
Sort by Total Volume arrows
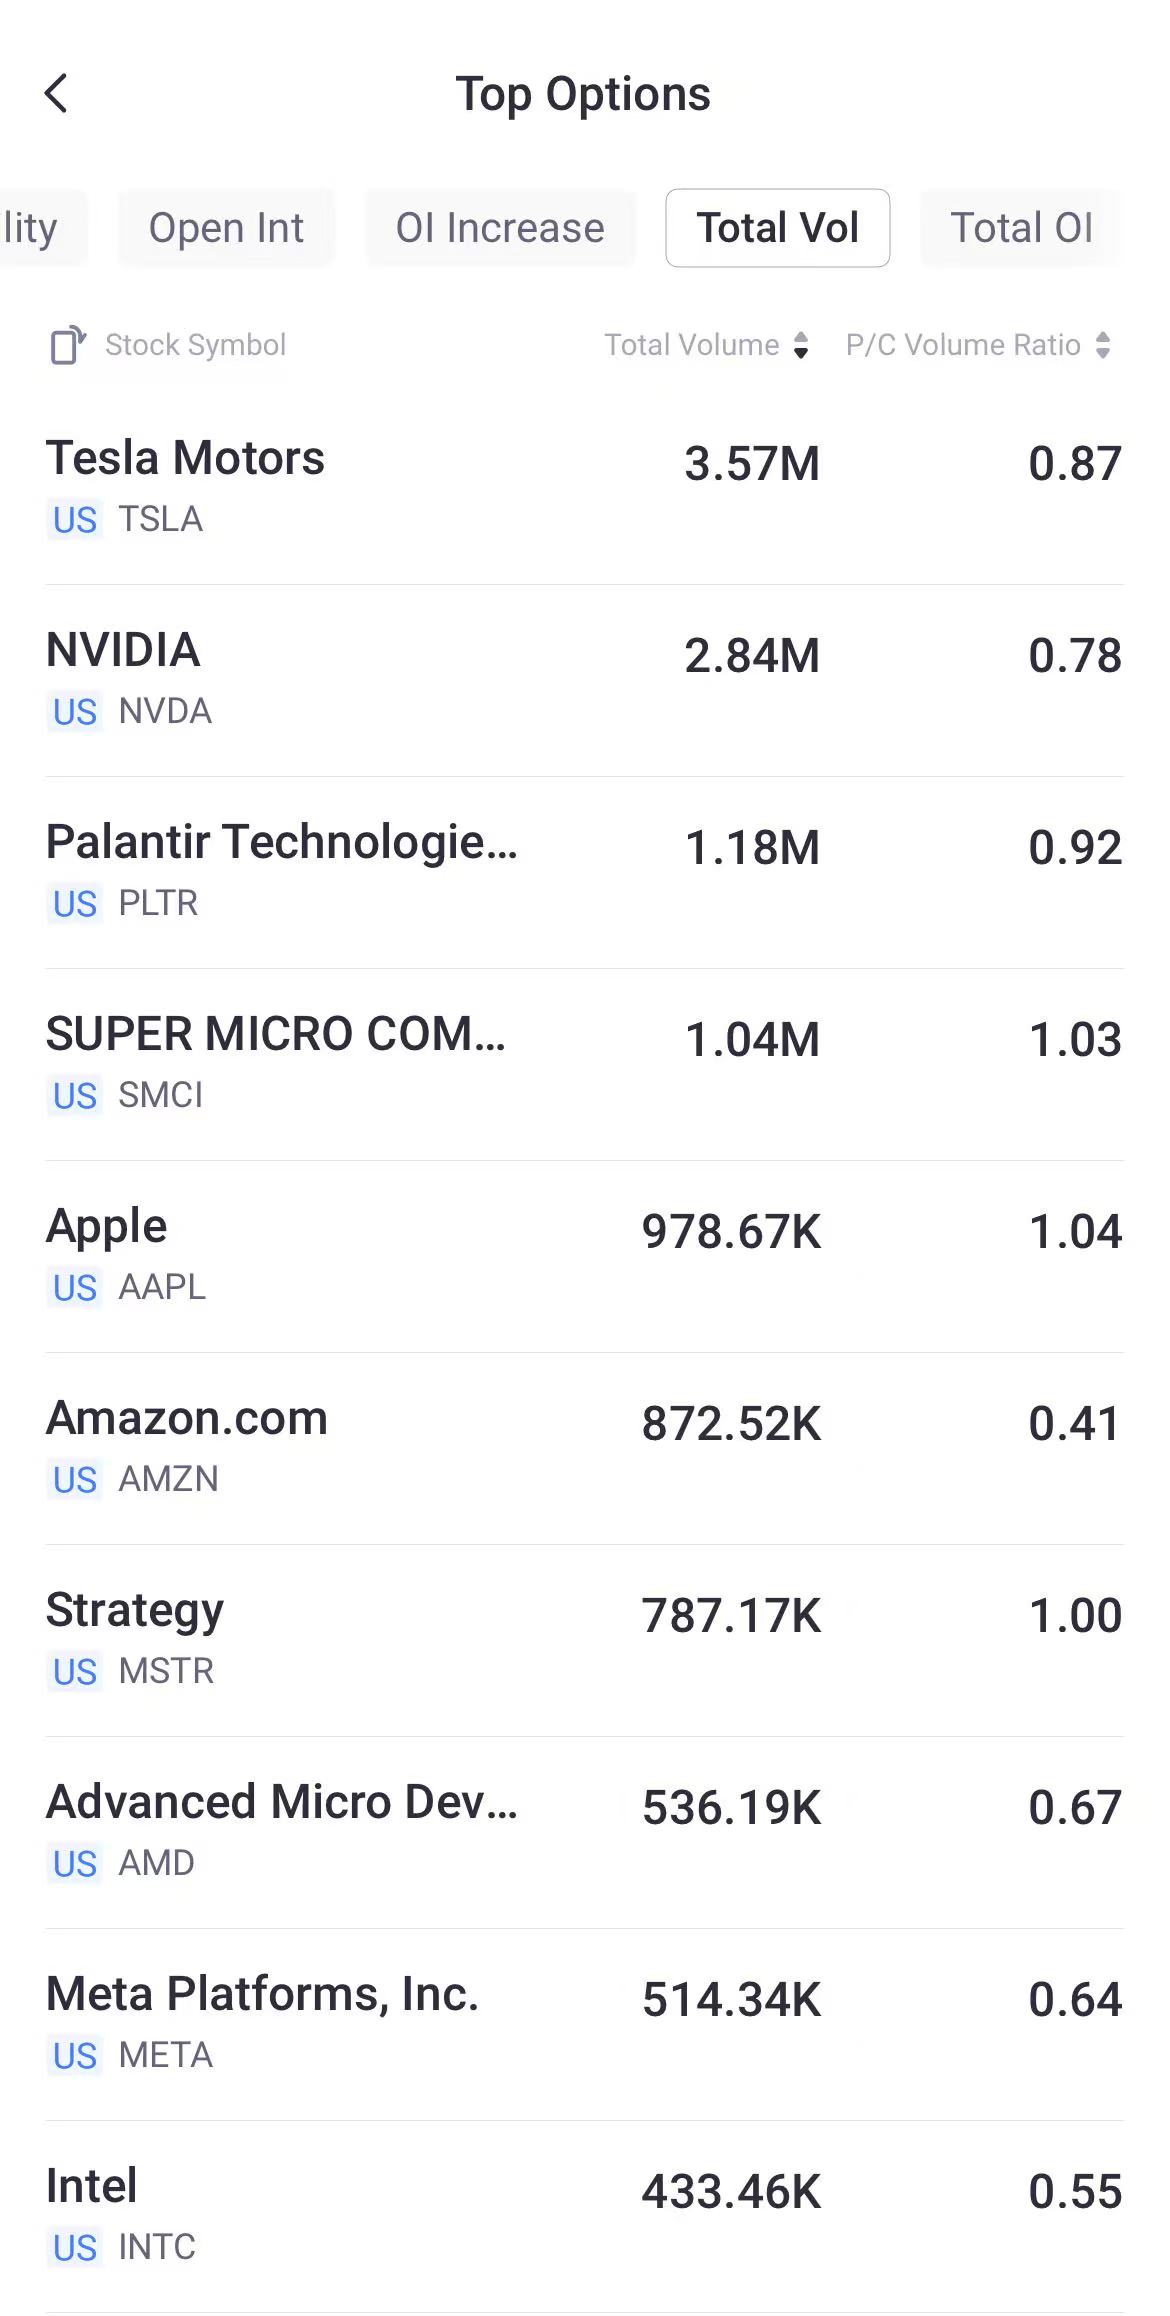(x=800, y=346)
